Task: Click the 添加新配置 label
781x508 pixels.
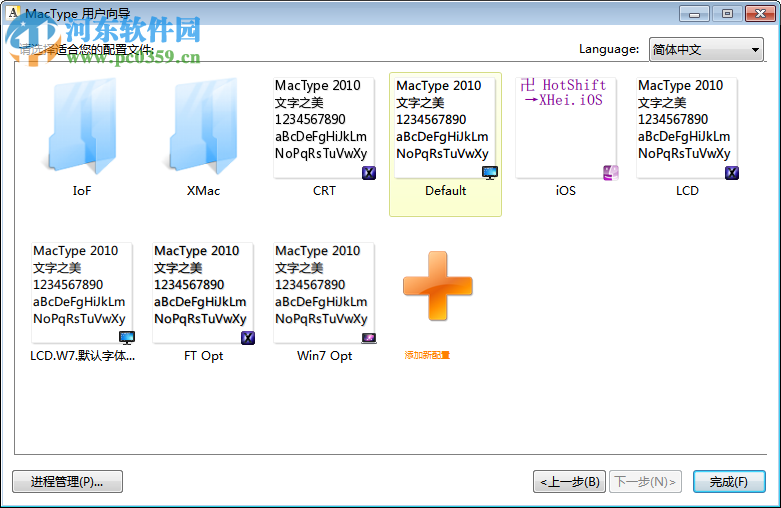Action: pyautogui.click(x=427, y=355)
